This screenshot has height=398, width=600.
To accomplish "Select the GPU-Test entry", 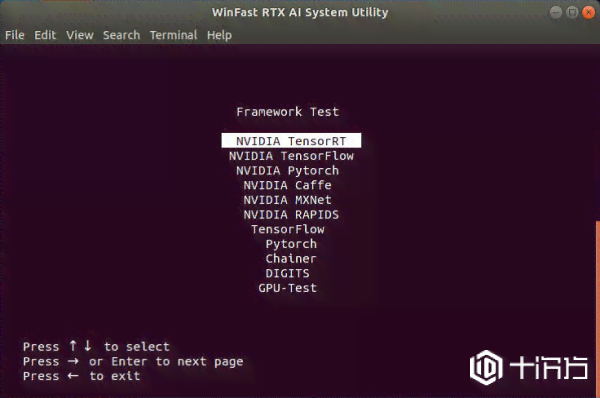I will (x=287, y=288).
